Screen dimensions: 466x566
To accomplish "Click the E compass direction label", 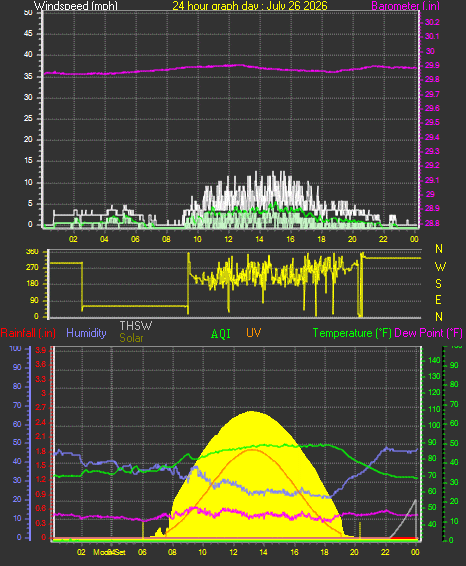I will 439,300.
